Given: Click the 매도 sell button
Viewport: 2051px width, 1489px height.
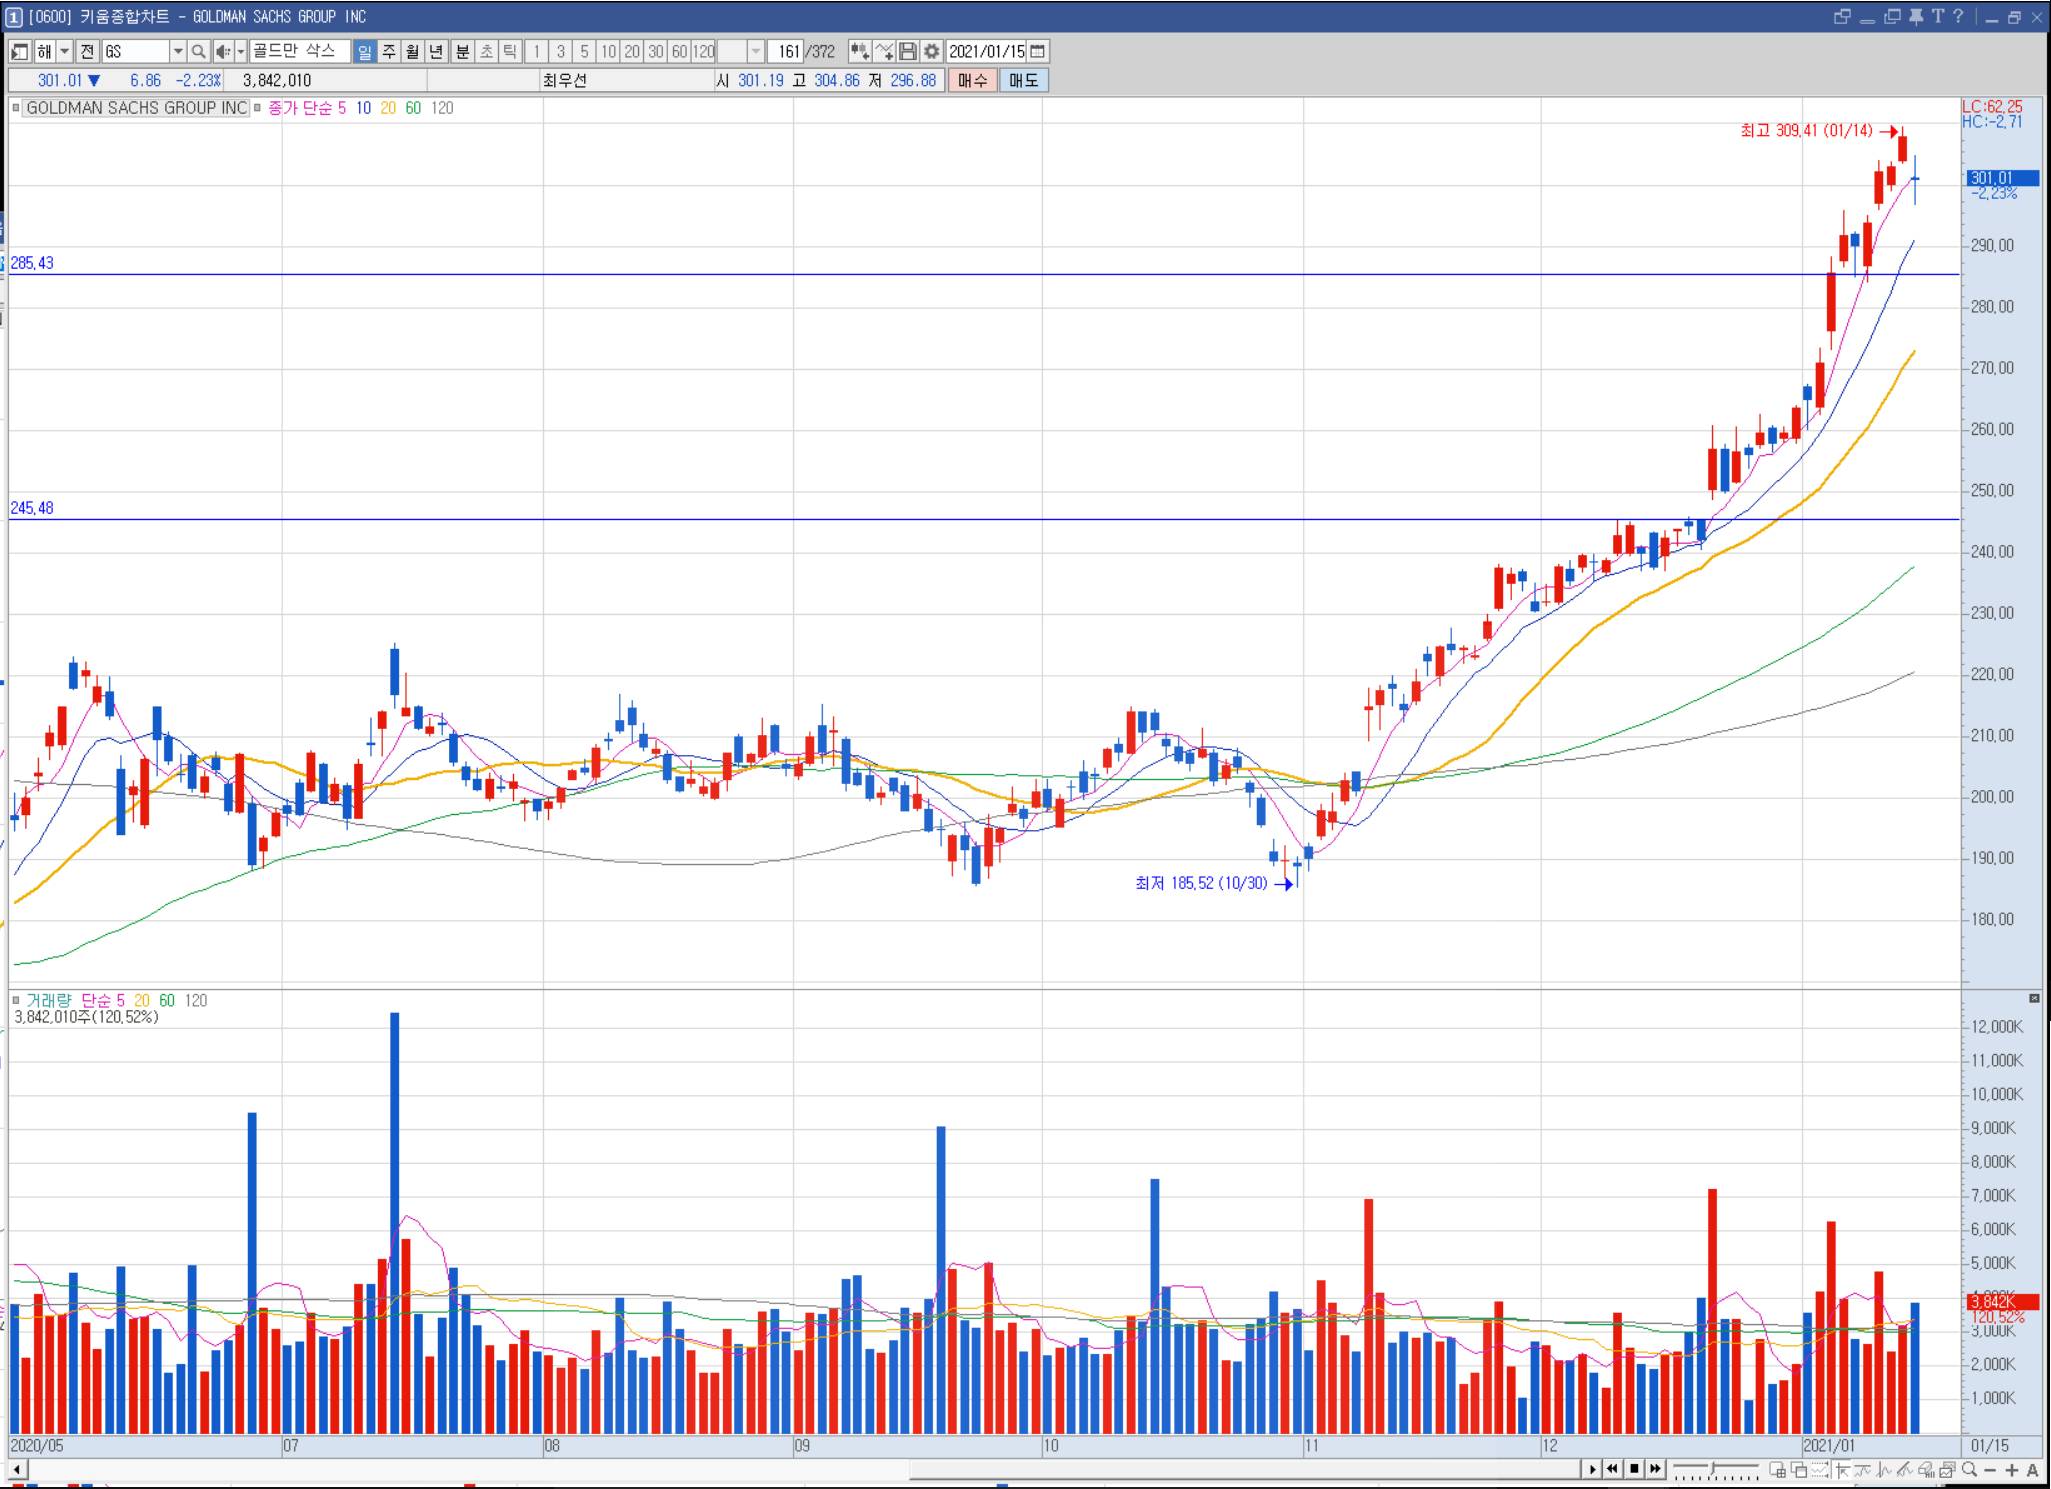Looking at the screenshot, I should pyautogui.click(x=1023, y=80).
